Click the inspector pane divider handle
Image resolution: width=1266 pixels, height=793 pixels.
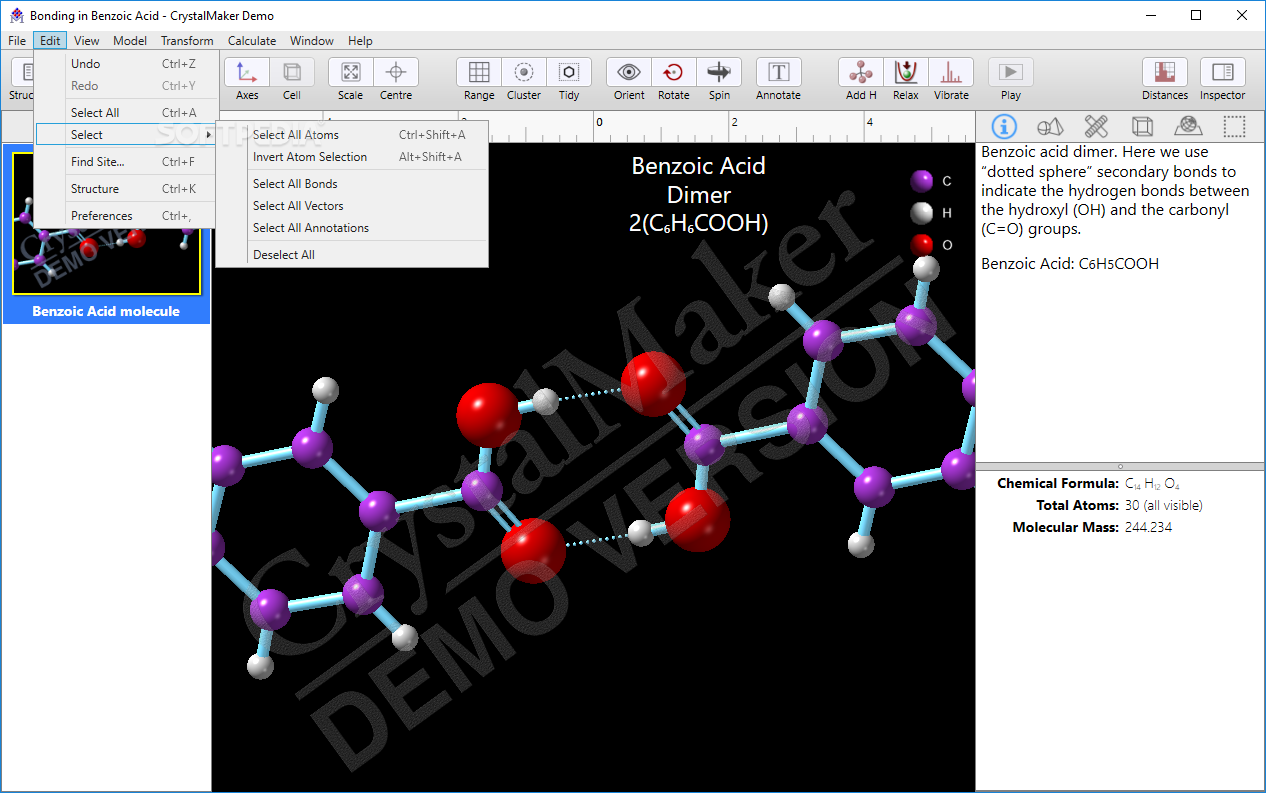[1120, 466]
